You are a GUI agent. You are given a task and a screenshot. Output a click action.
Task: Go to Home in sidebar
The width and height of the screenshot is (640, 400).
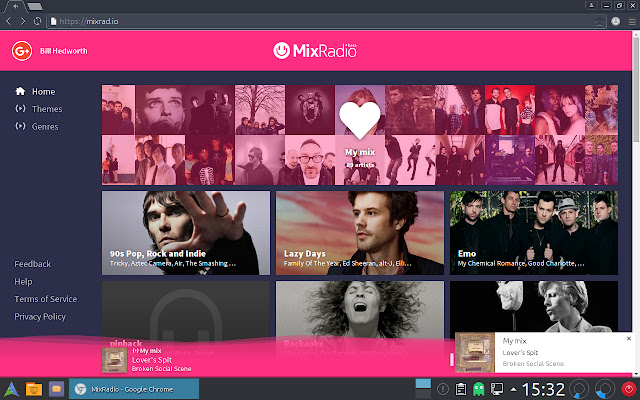[x=44, y=91]
